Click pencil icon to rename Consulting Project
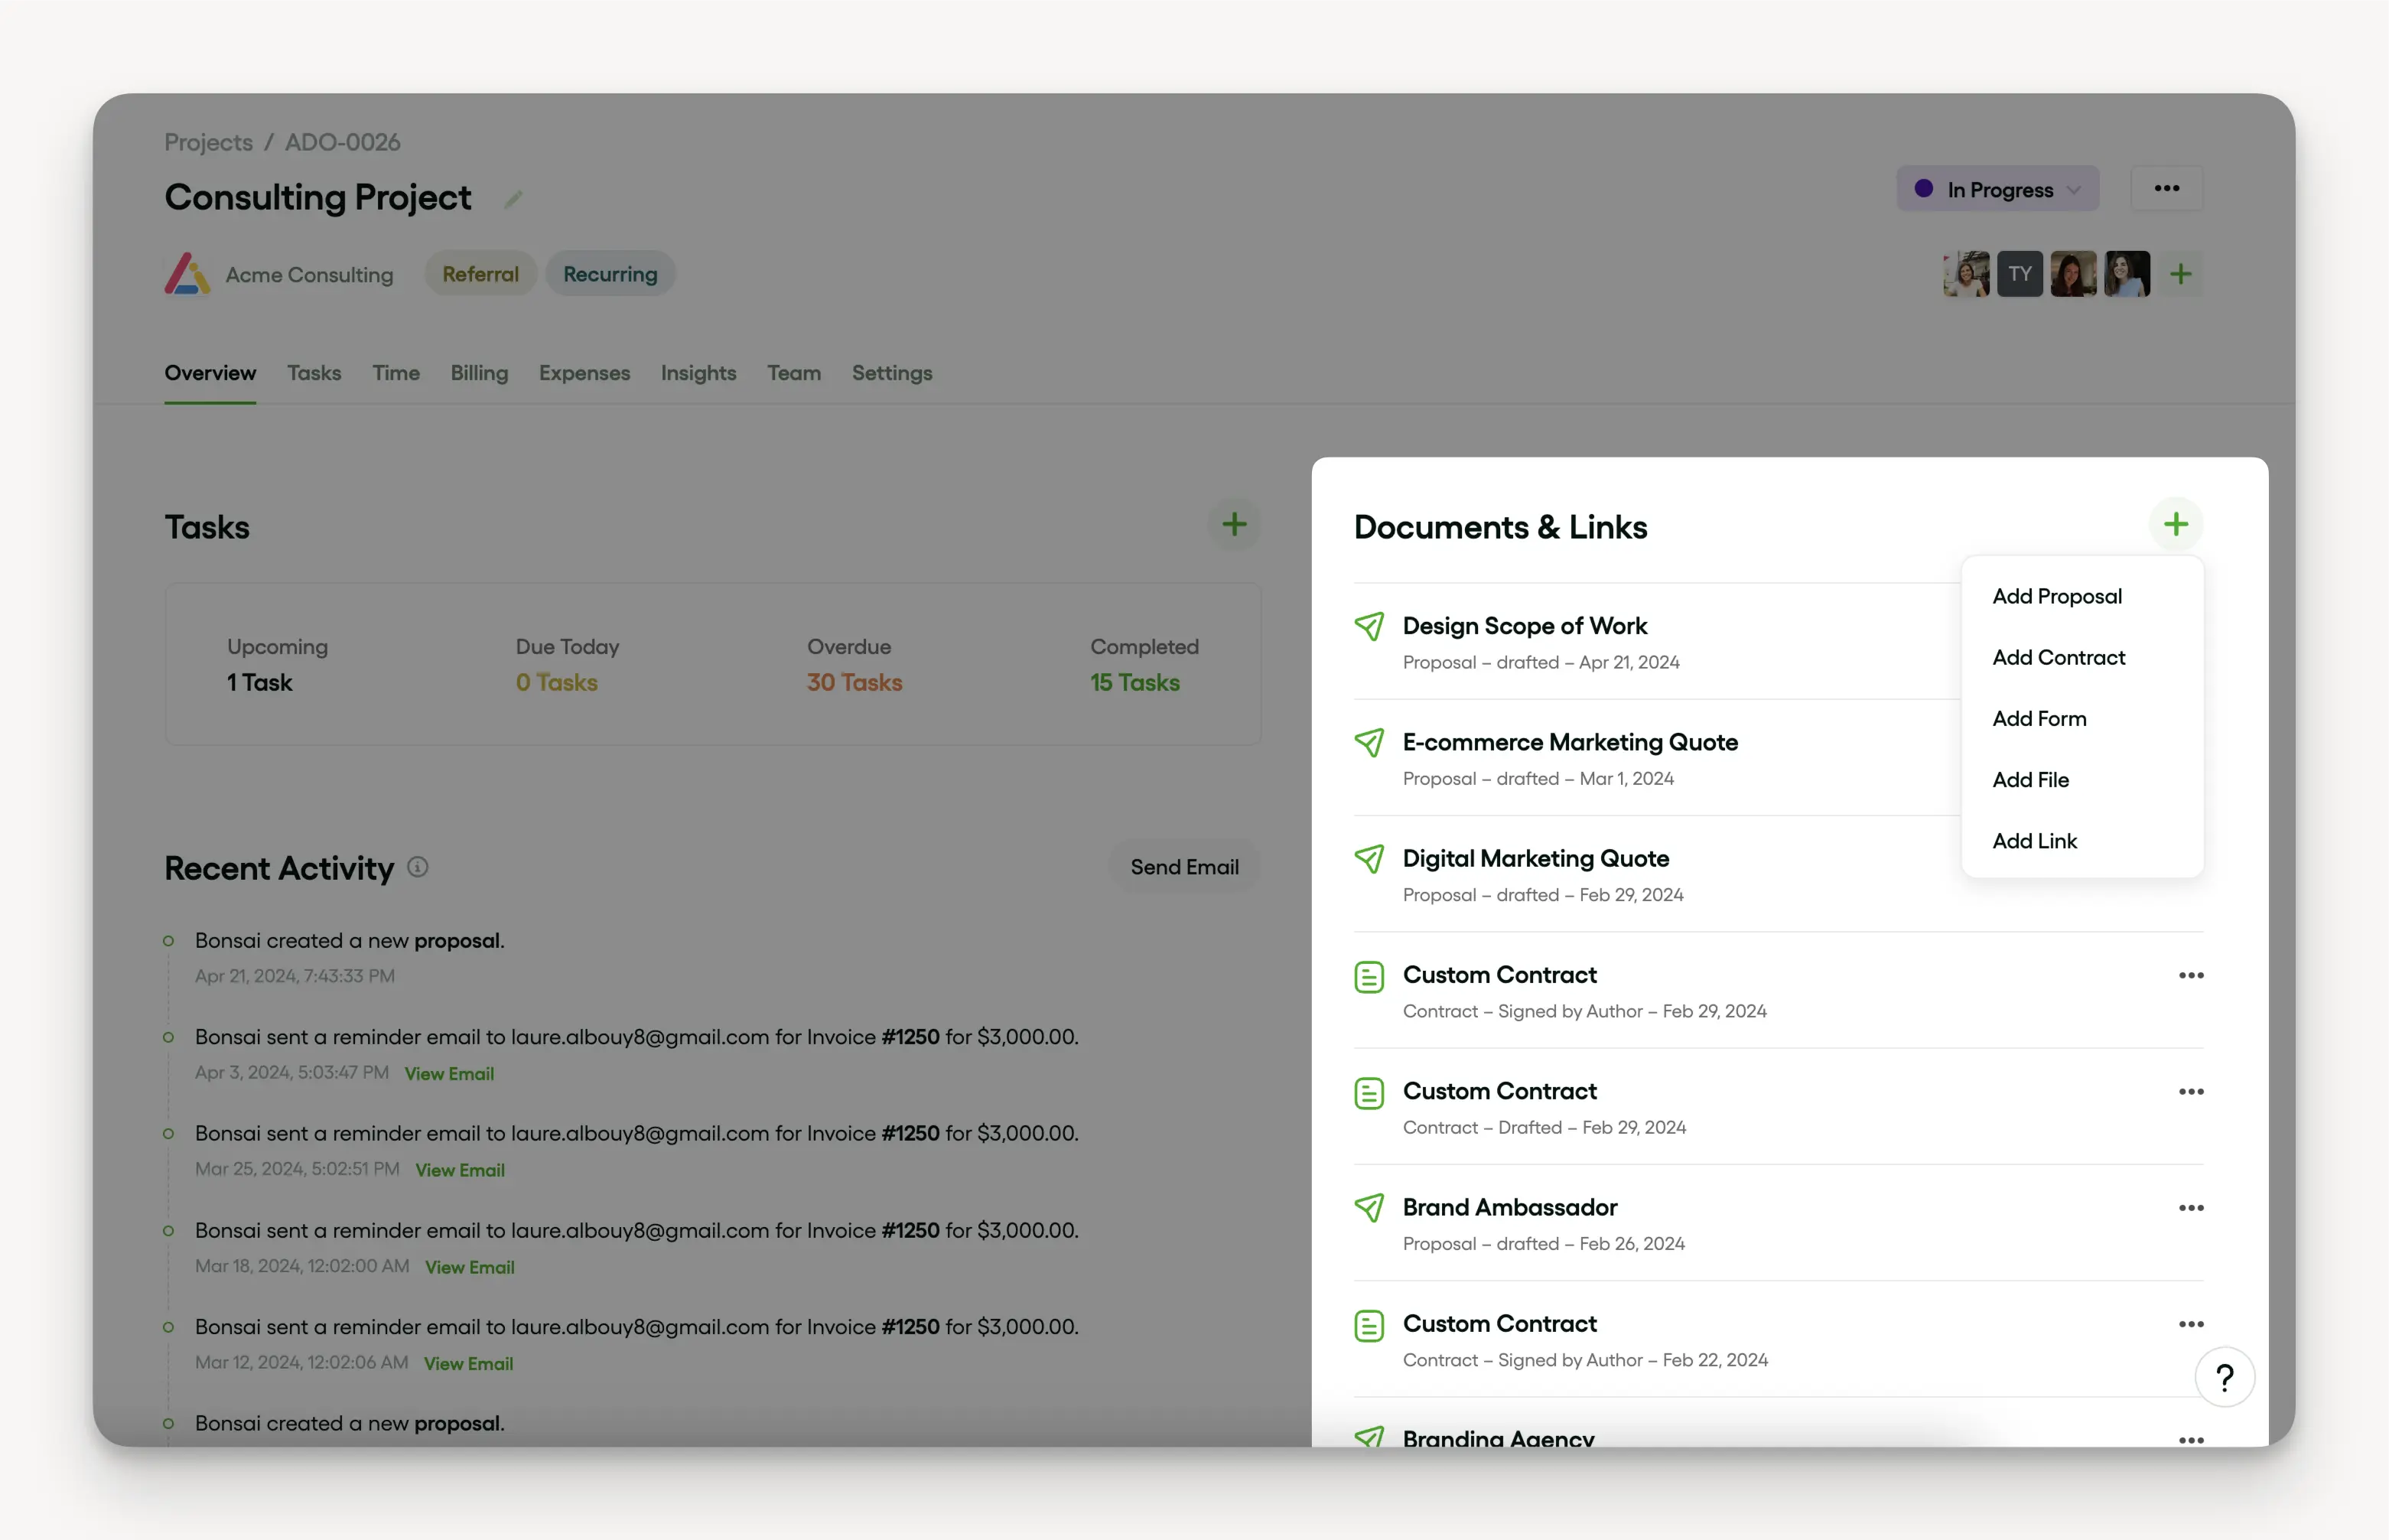The height and width of the screenshot is (1540, 2389). 513,199
